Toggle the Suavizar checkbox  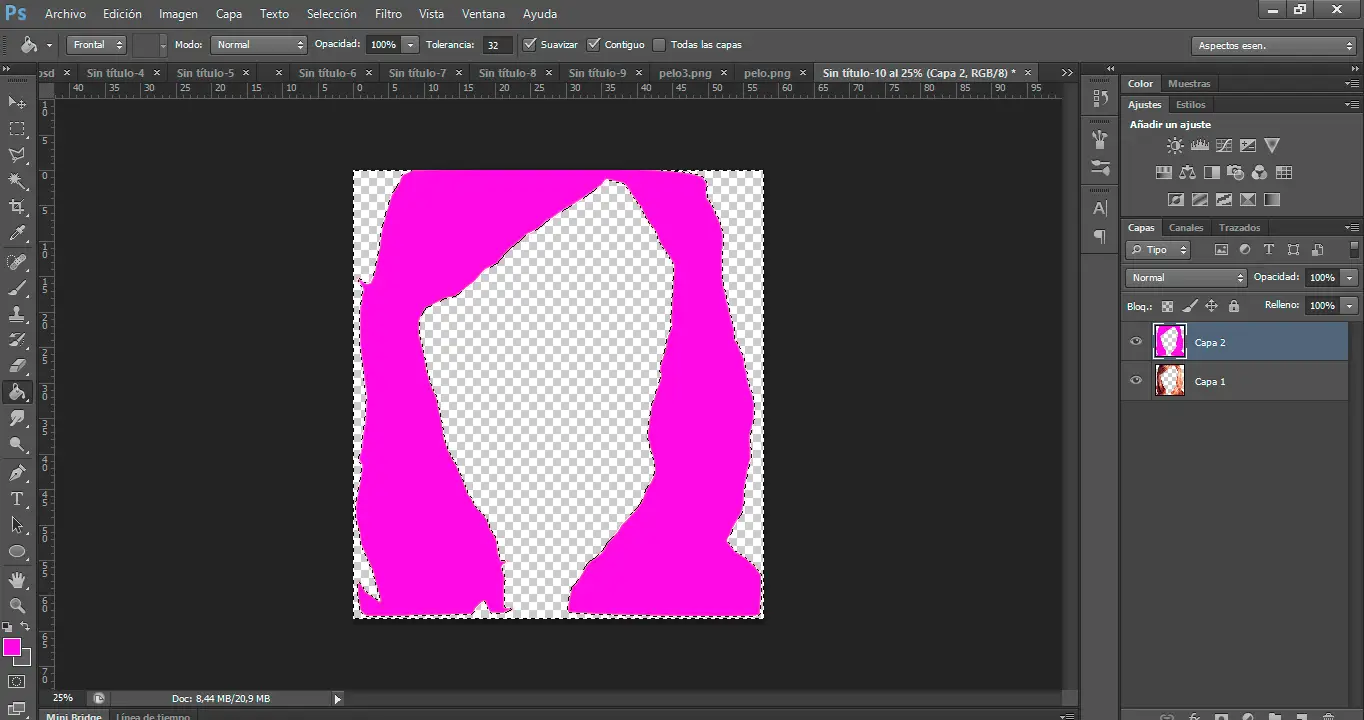[530, 45]
